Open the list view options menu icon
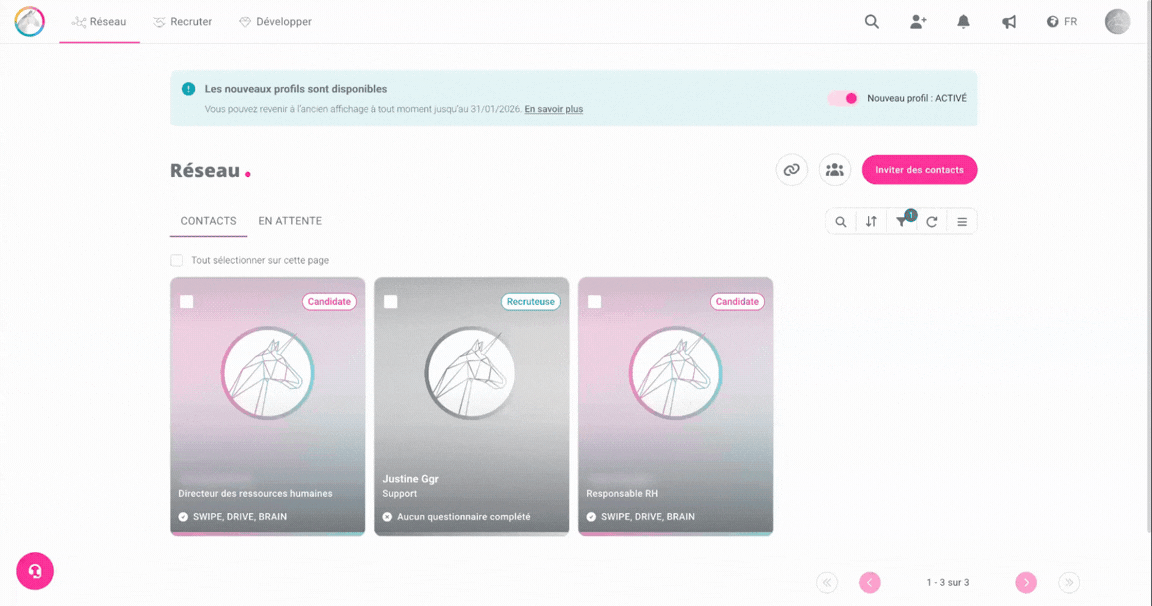 [x=962, y=222]
